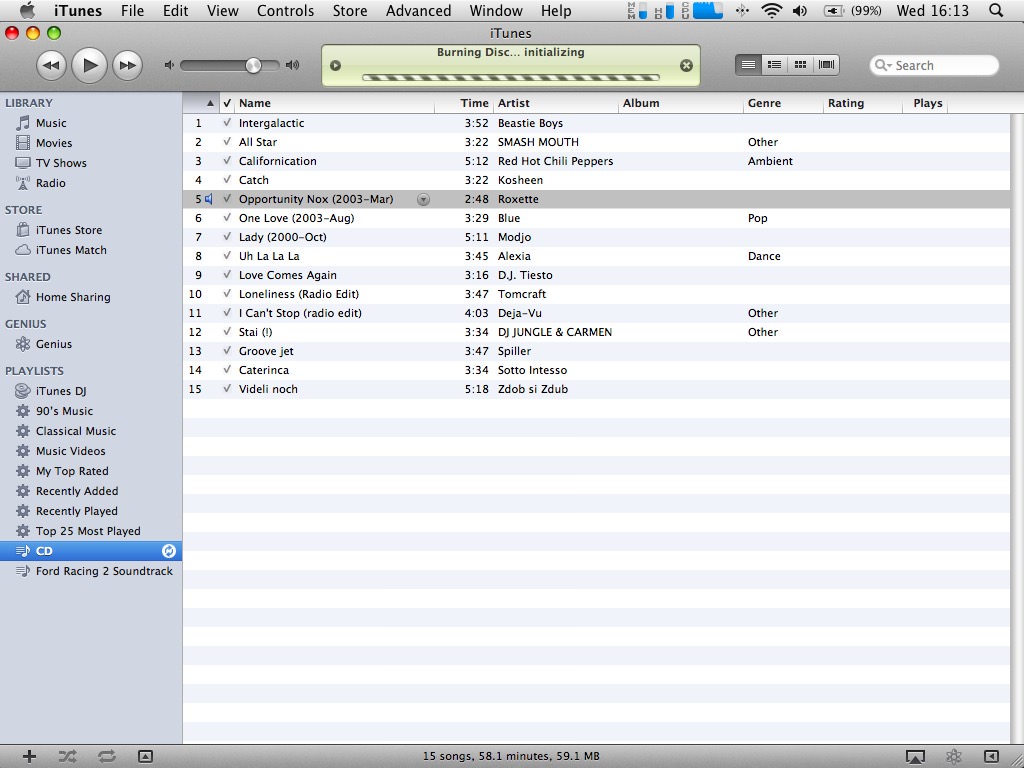Open Radio in the sidebar
Image resolution: width=1024 pixels, height=768 pixels.
click(x=50, y=183)
